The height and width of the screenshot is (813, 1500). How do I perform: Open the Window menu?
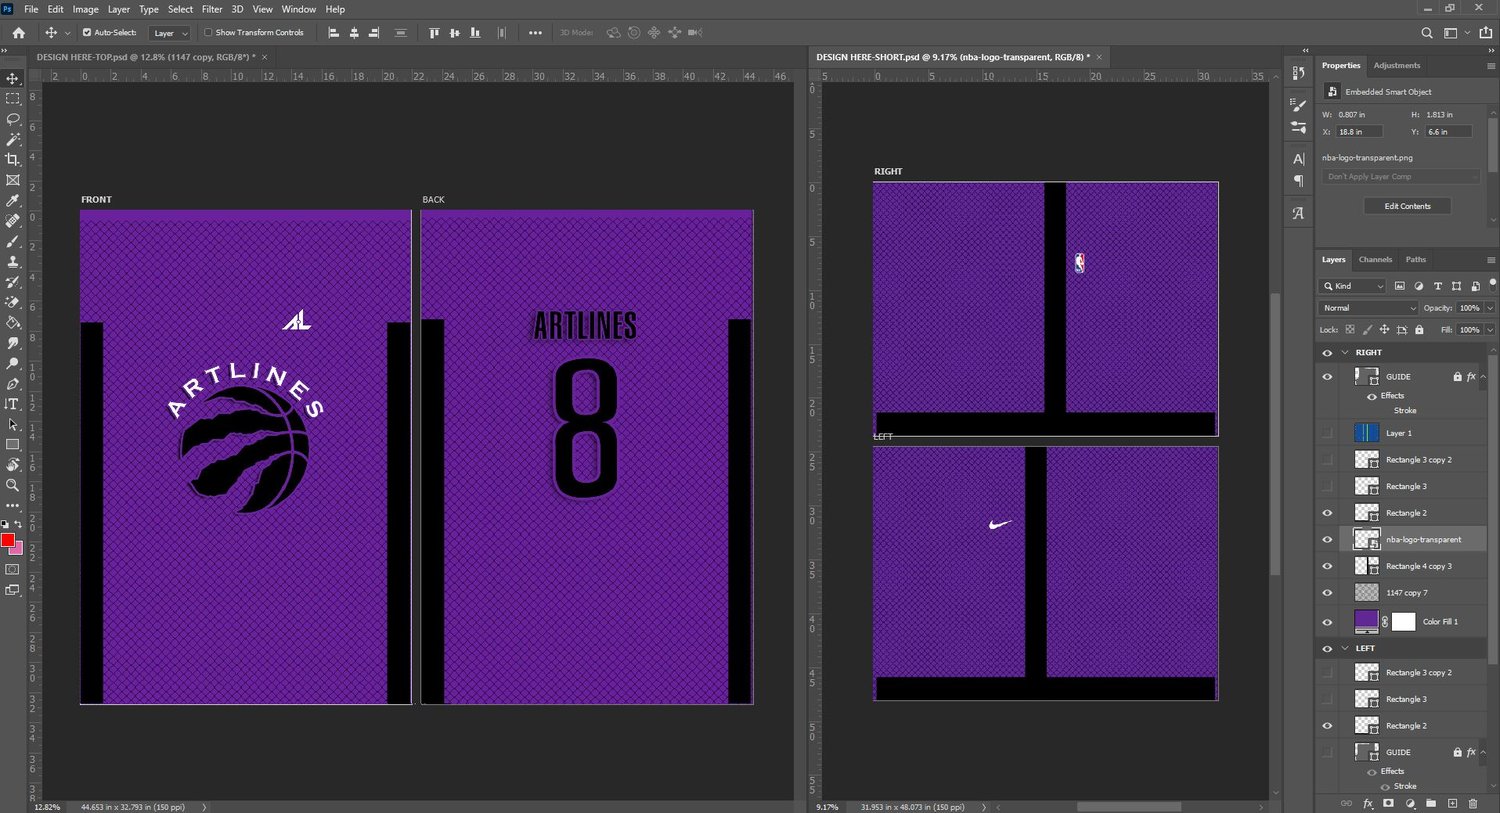click(299, 9)
